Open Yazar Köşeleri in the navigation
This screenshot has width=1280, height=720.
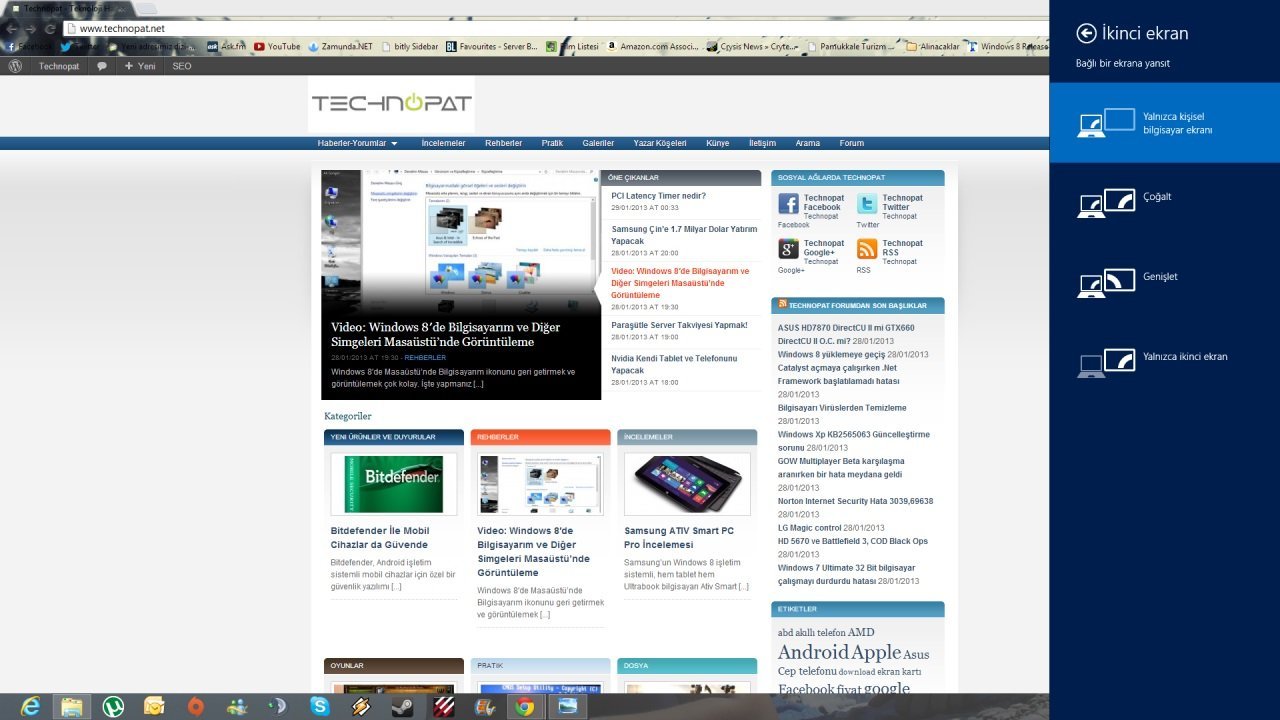[660, 143]
